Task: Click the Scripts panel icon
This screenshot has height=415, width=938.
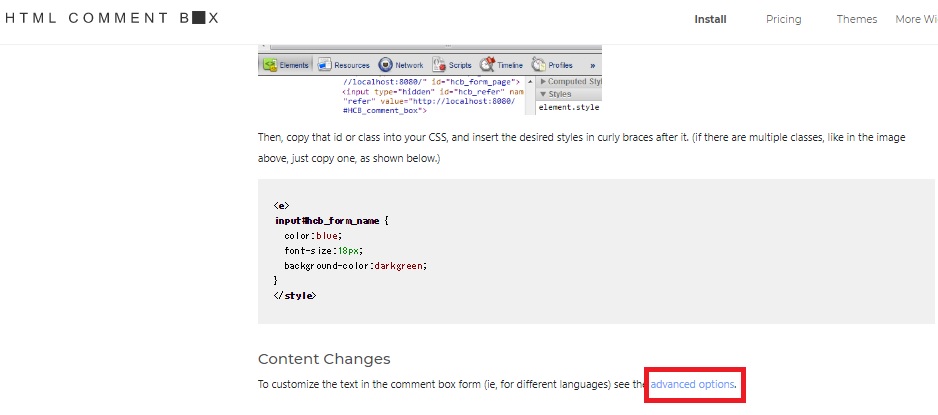Action: tap(439, 65)
